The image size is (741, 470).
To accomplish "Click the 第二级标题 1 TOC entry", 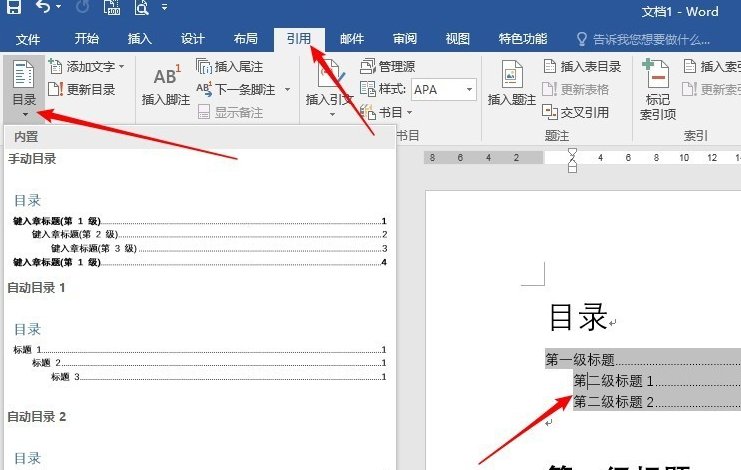I will click(x=613, y=381).
